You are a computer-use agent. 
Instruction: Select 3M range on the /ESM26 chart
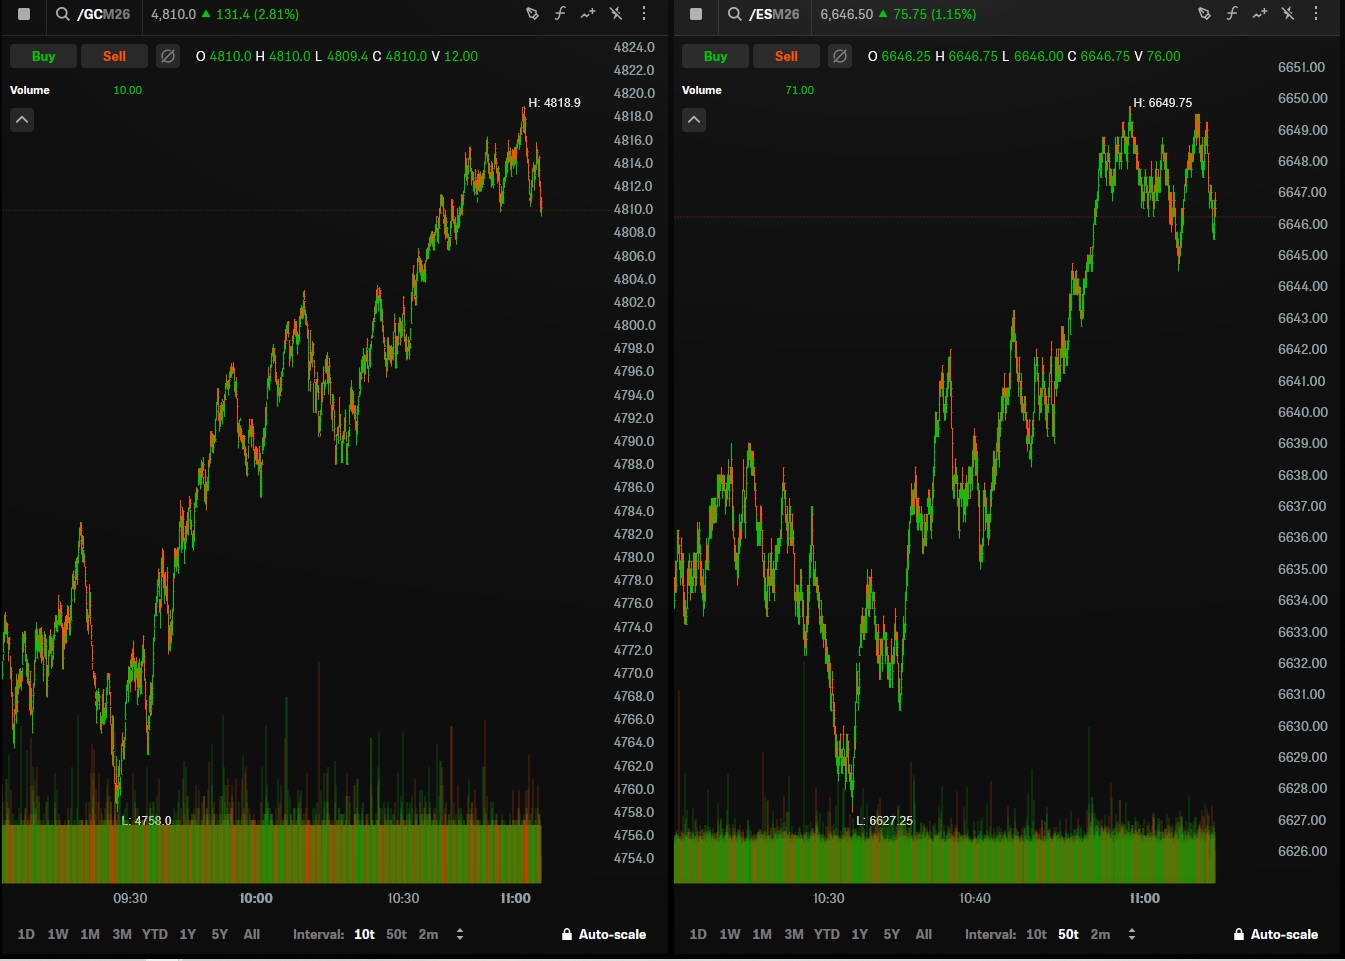(x=794, y=934)
